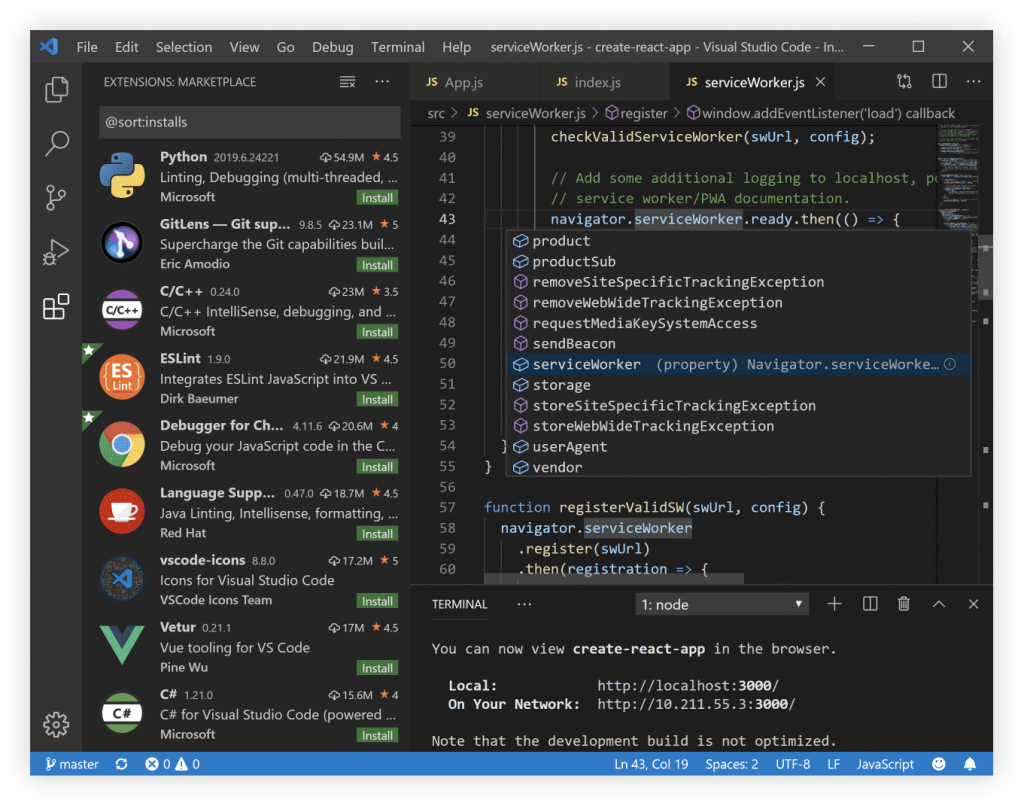
Task: Choose the userAgent suggestion
Action: click(739, 447)
